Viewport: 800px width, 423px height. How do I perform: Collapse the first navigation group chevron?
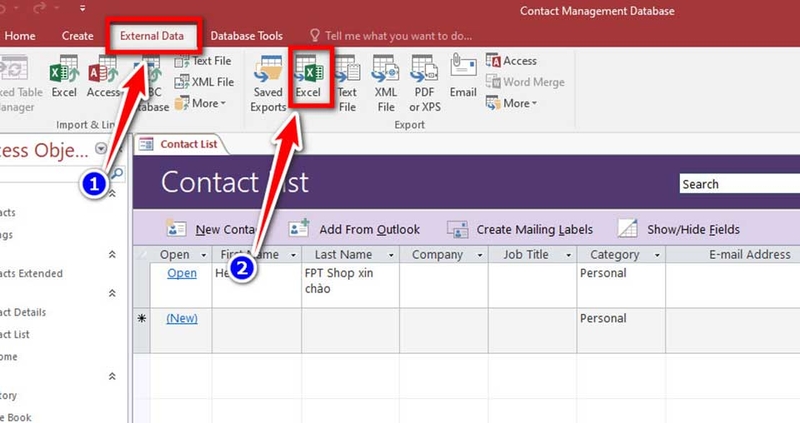click(x=112, y=194)
